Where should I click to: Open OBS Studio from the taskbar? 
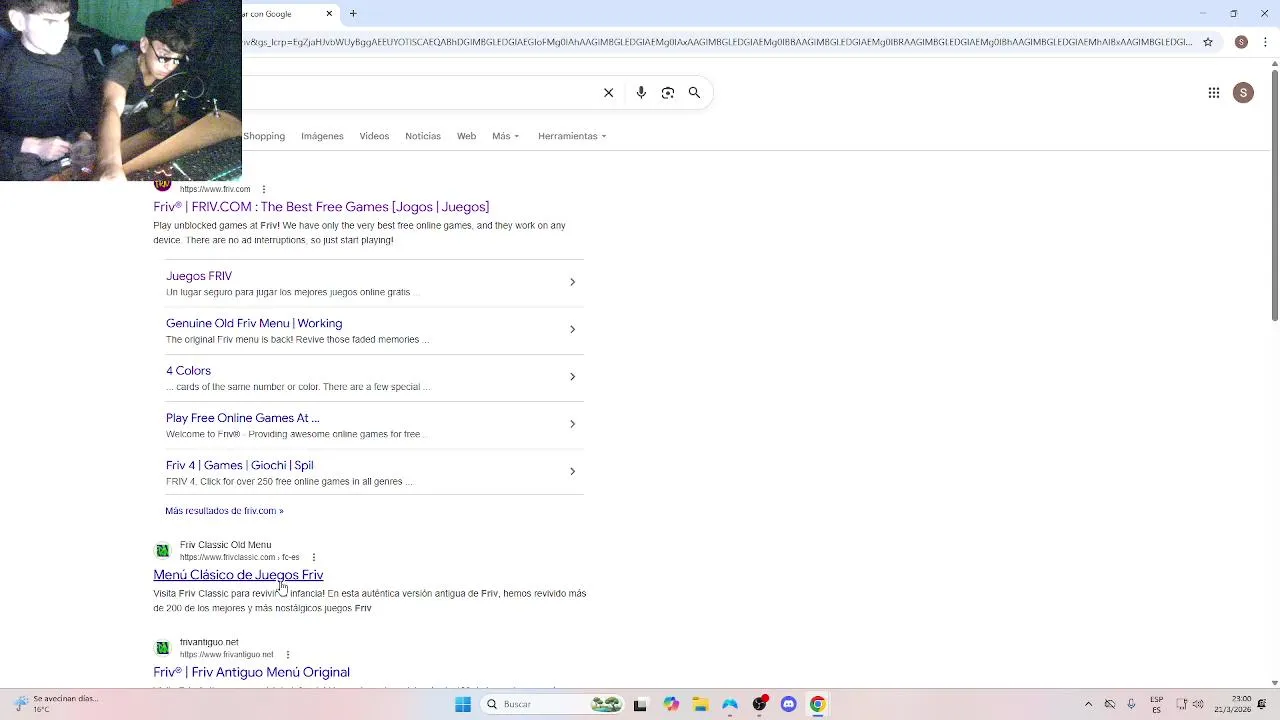(x=760, y=704)
